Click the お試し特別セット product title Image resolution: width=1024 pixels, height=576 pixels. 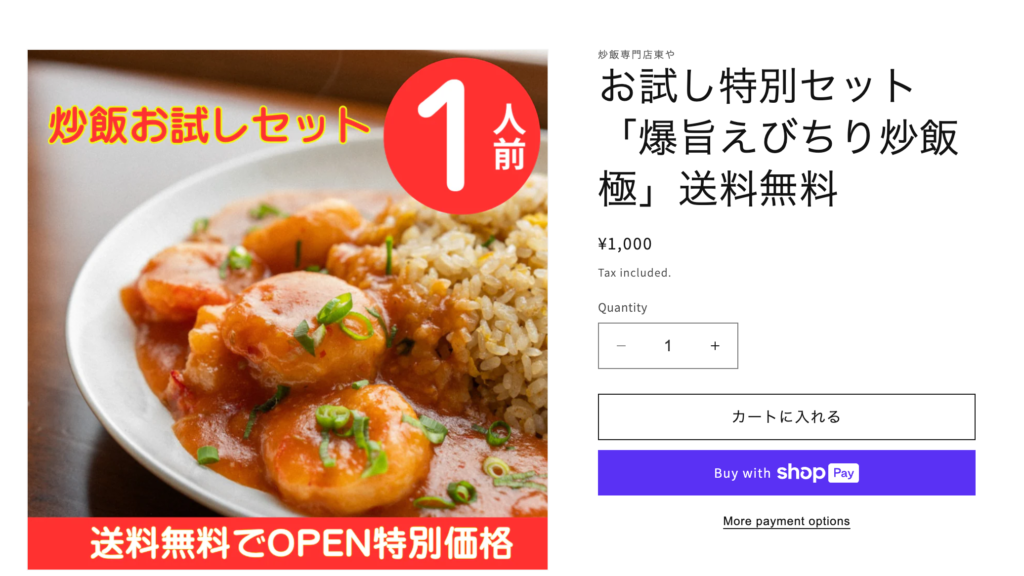click(x=778, y=137)
